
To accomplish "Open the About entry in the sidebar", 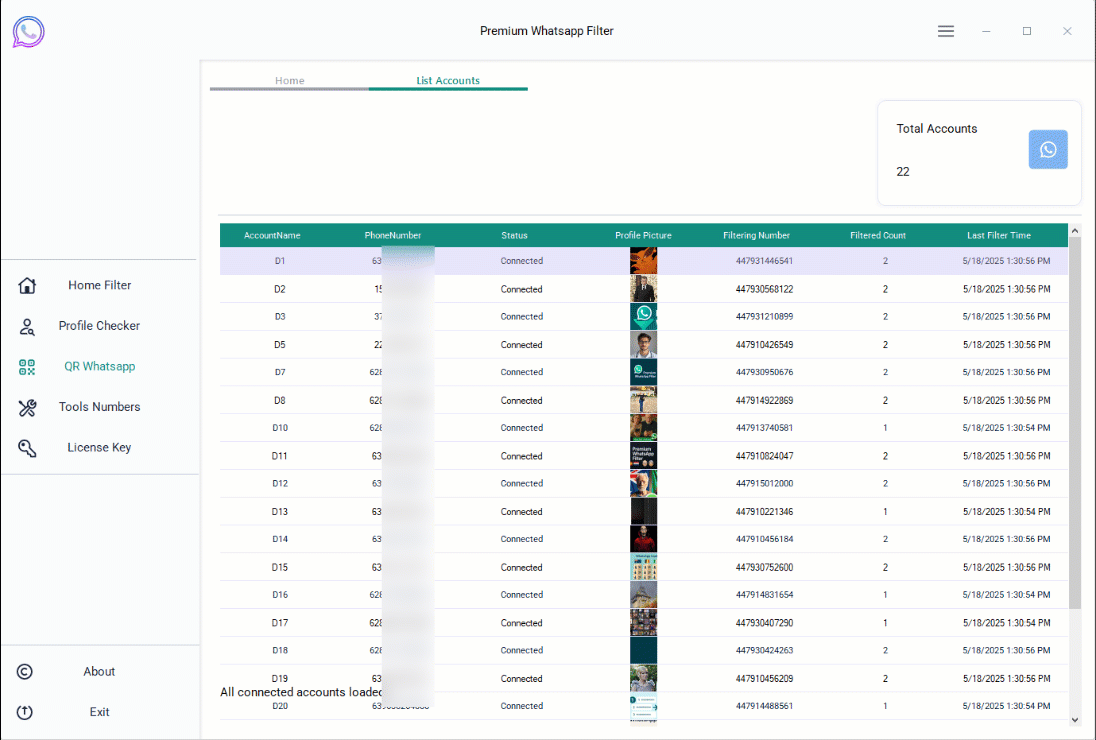I will (99, 672).
